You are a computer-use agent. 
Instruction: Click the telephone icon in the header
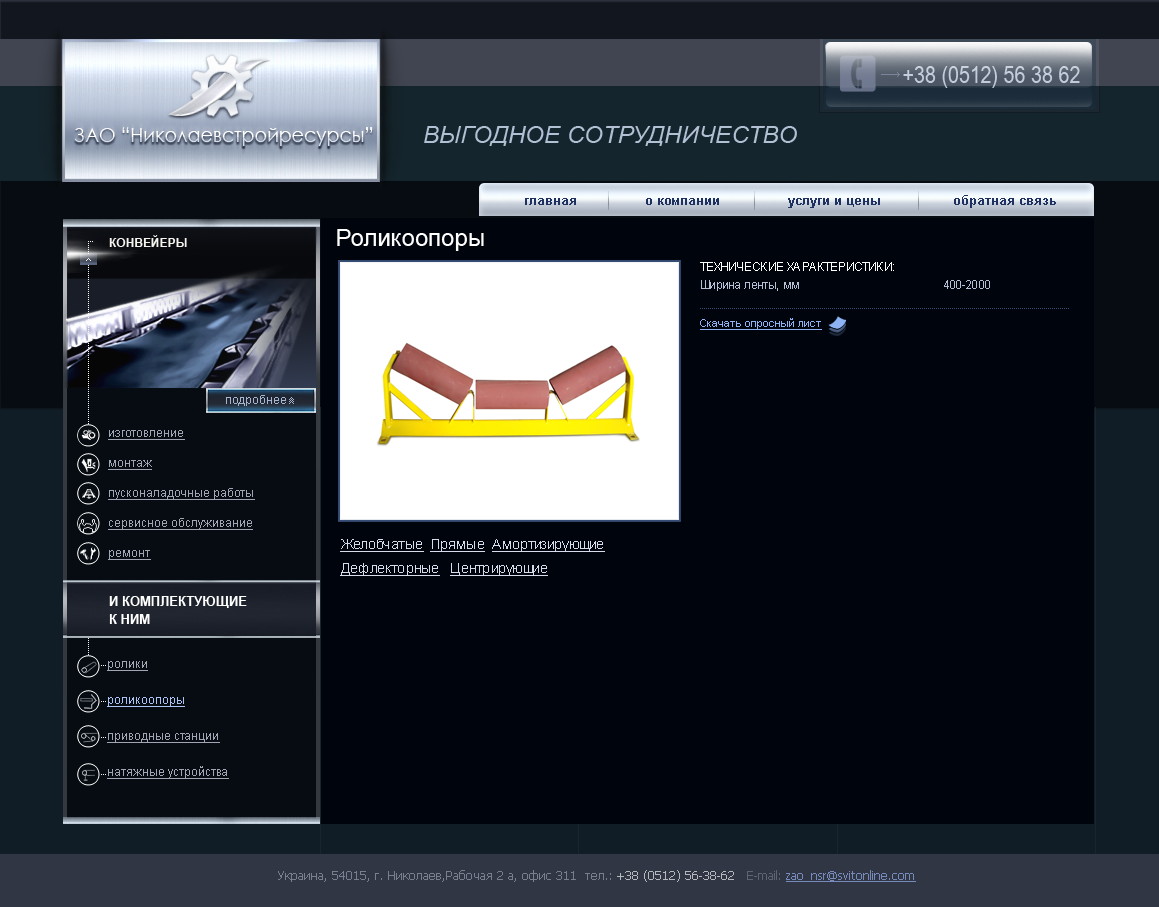point(857,75)
